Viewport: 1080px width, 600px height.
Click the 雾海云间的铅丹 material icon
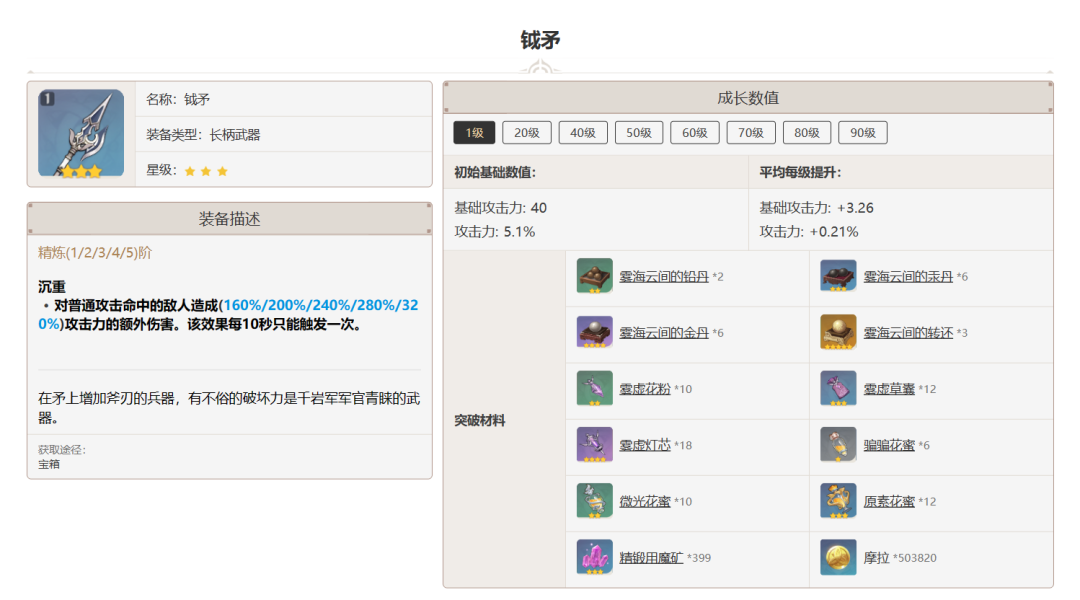tap(594, 276)
